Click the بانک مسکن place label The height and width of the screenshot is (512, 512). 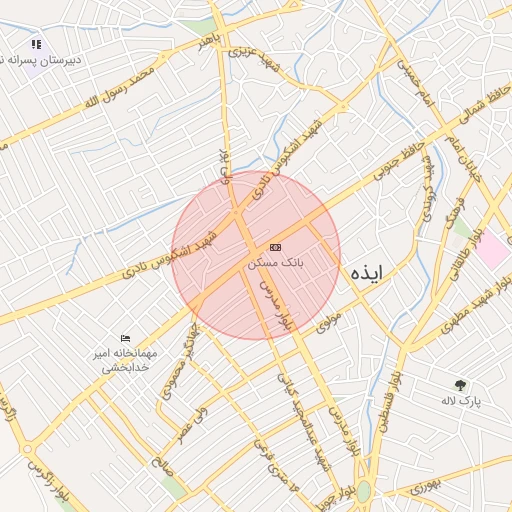coord(276,263)
